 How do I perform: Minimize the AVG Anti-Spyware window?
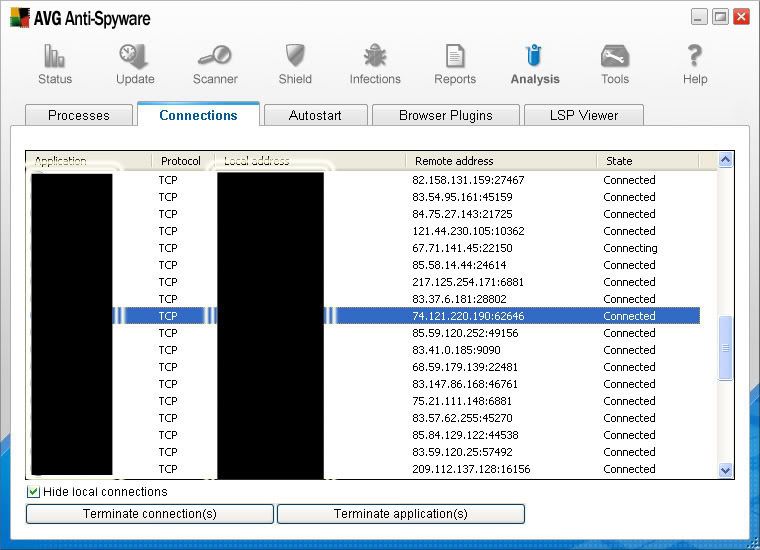[699, 17]
